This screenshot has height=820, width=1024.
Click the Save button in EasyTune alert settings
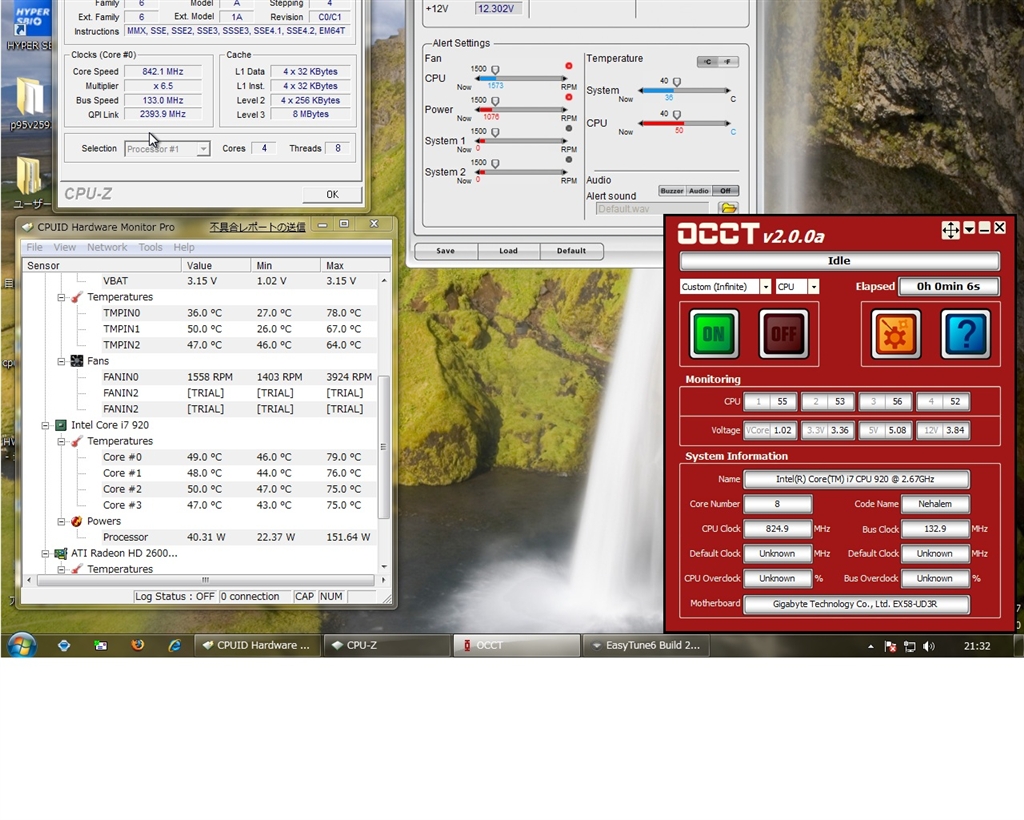tap(445, 251)
